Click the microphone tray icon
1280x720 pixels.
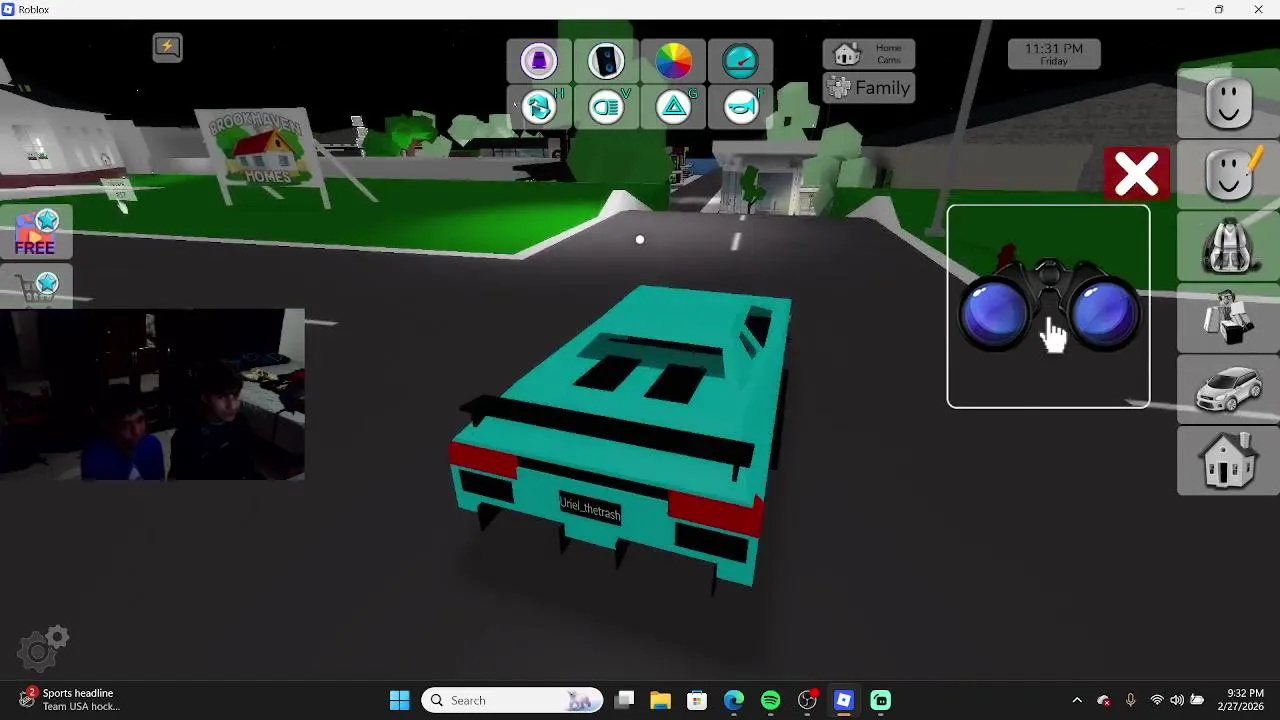1130,700
